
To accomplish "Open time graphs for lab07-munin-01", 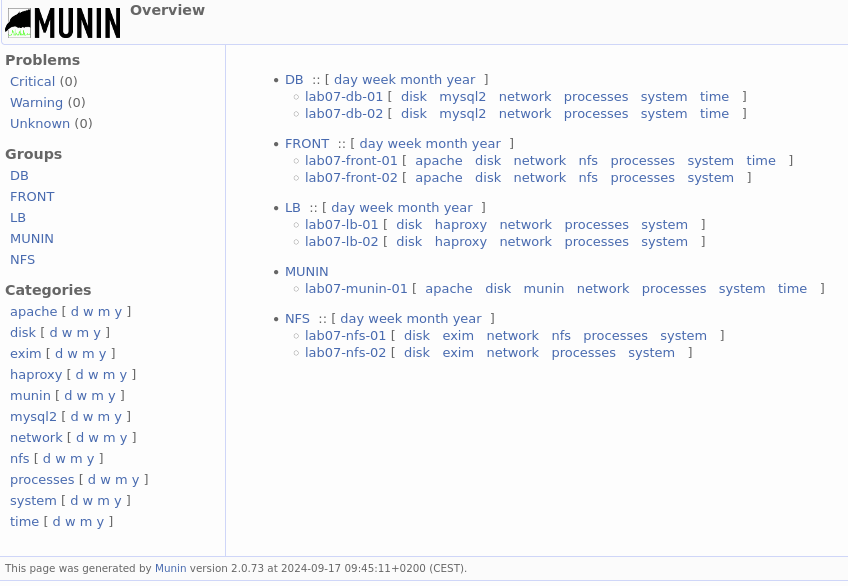I will point(792,289).
